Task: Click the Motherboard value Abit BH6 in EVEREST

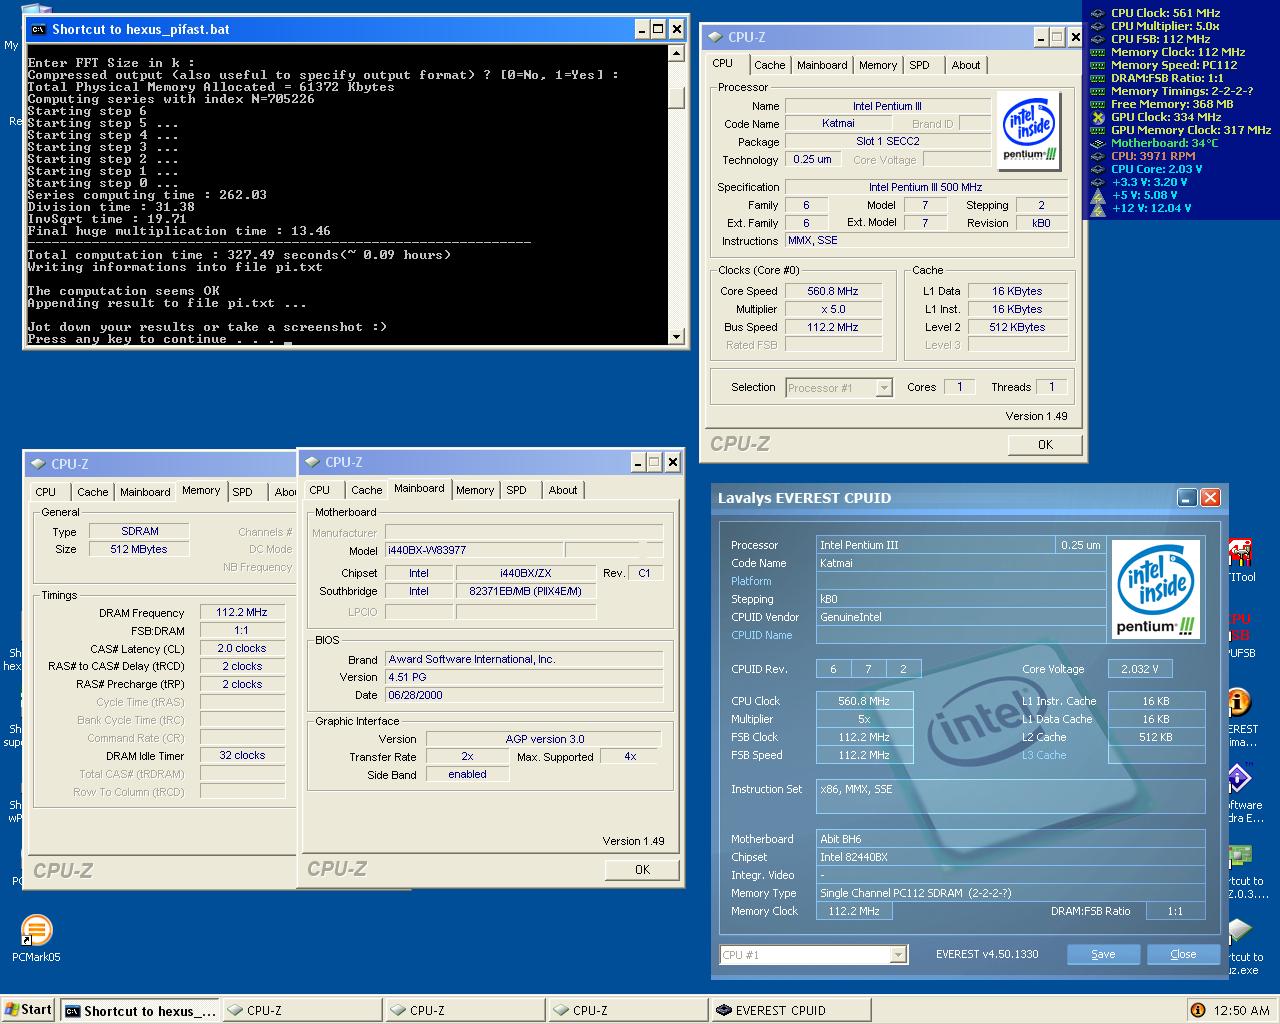Action: click(1011, 839)
